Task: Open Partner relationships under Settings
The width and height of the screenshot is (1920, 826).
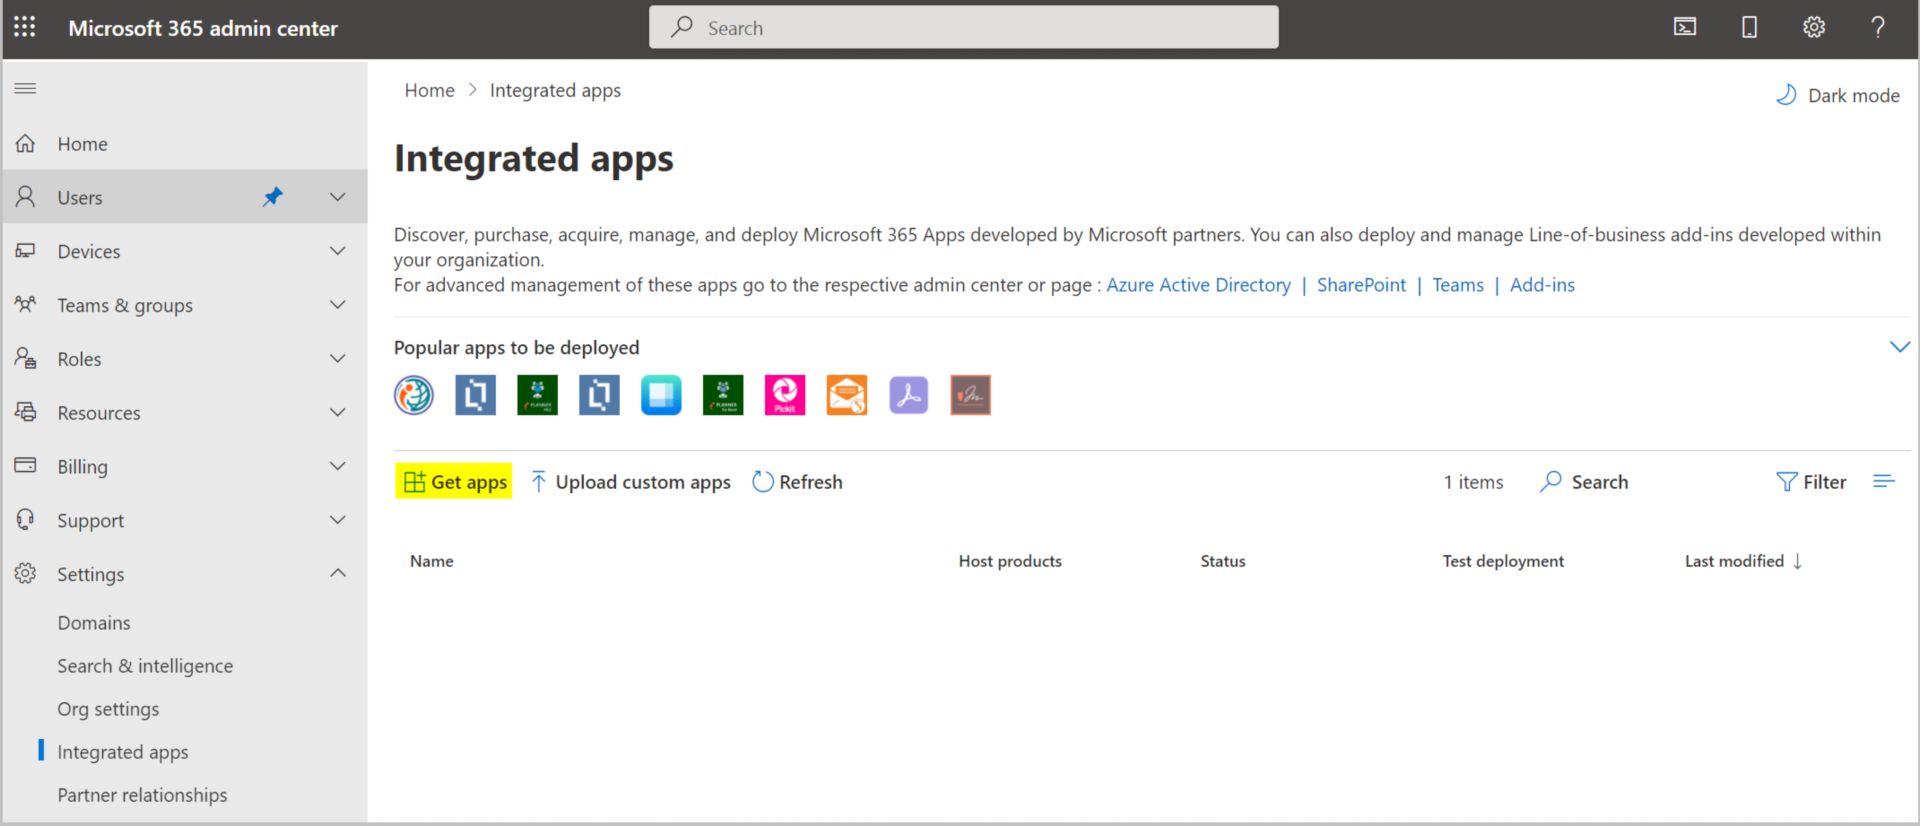Action: click(x=142, y=795)
